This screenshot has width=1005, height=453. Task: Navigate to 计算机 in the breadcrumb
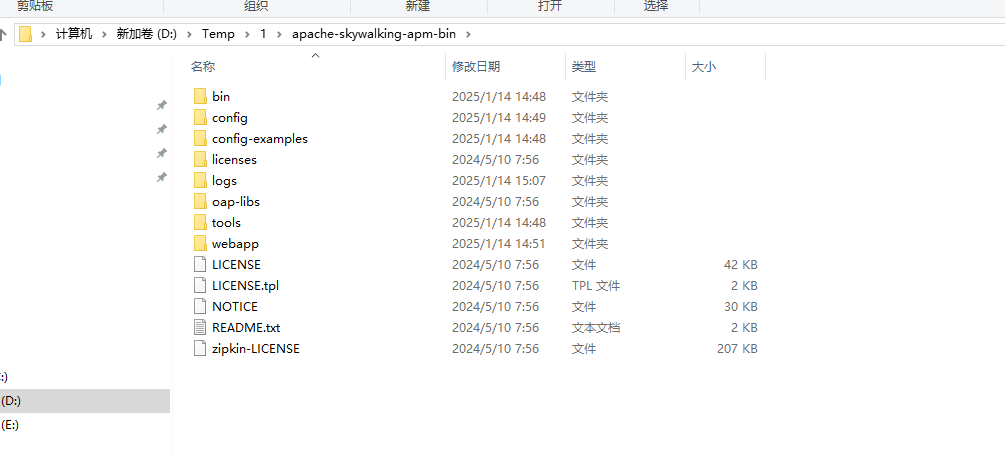pyautogui.click(x=74, y=34)
